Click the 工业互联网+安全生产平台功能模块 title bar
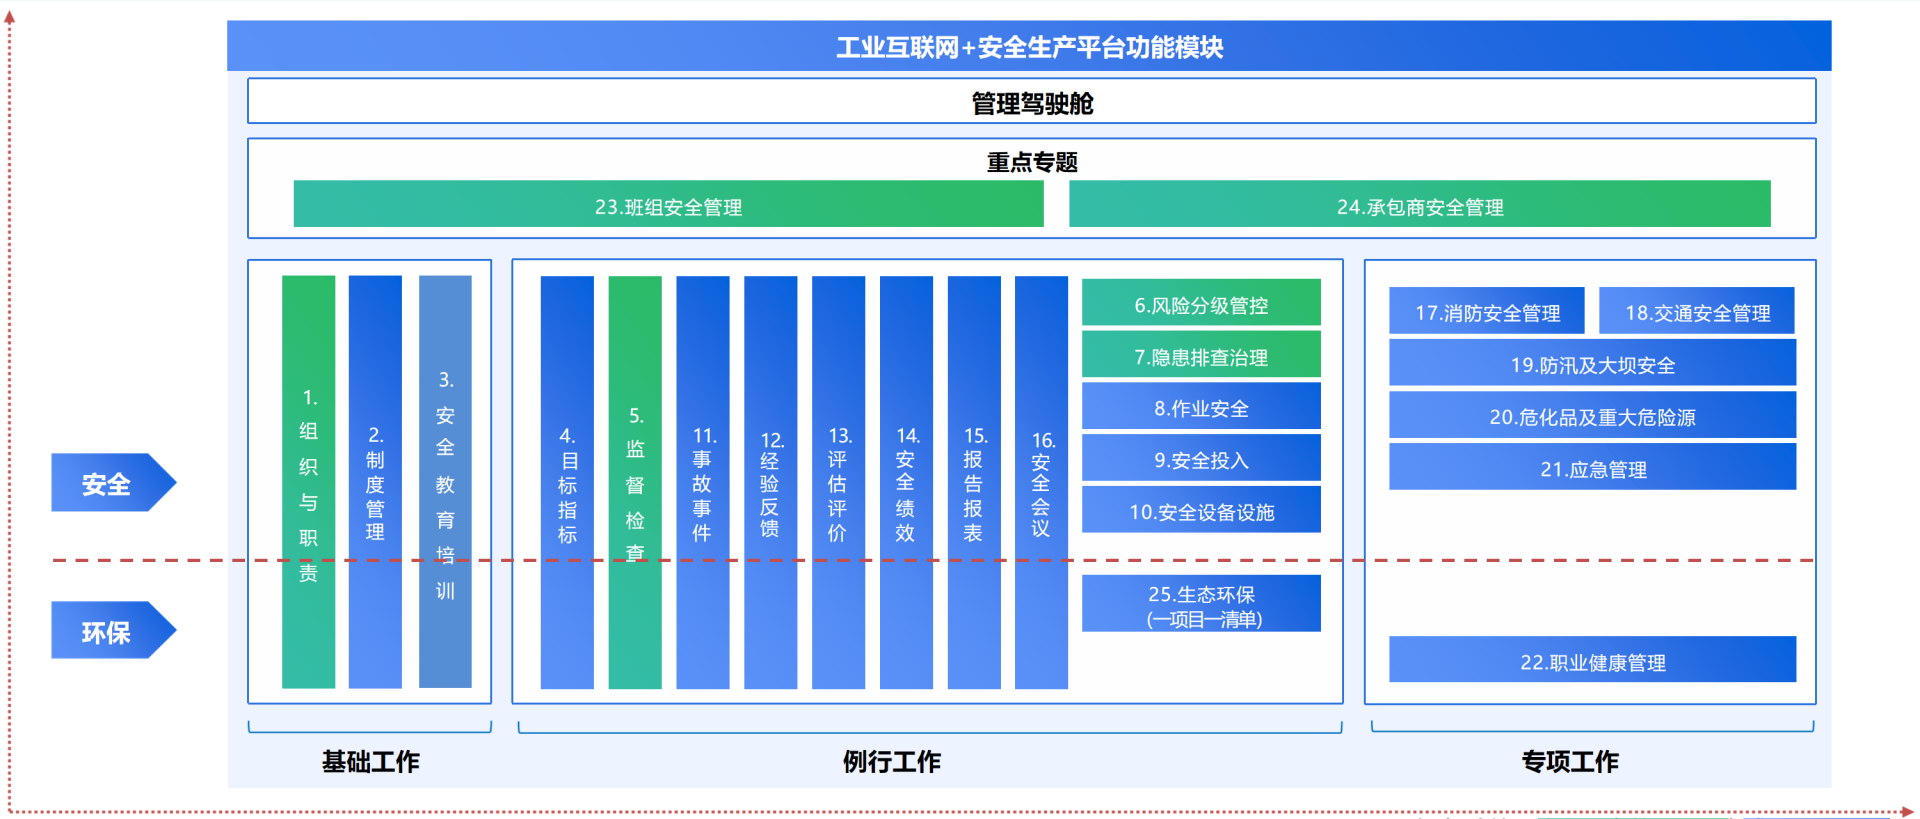The height and width of the screenshot is (819, 1920). point(1029,46)
